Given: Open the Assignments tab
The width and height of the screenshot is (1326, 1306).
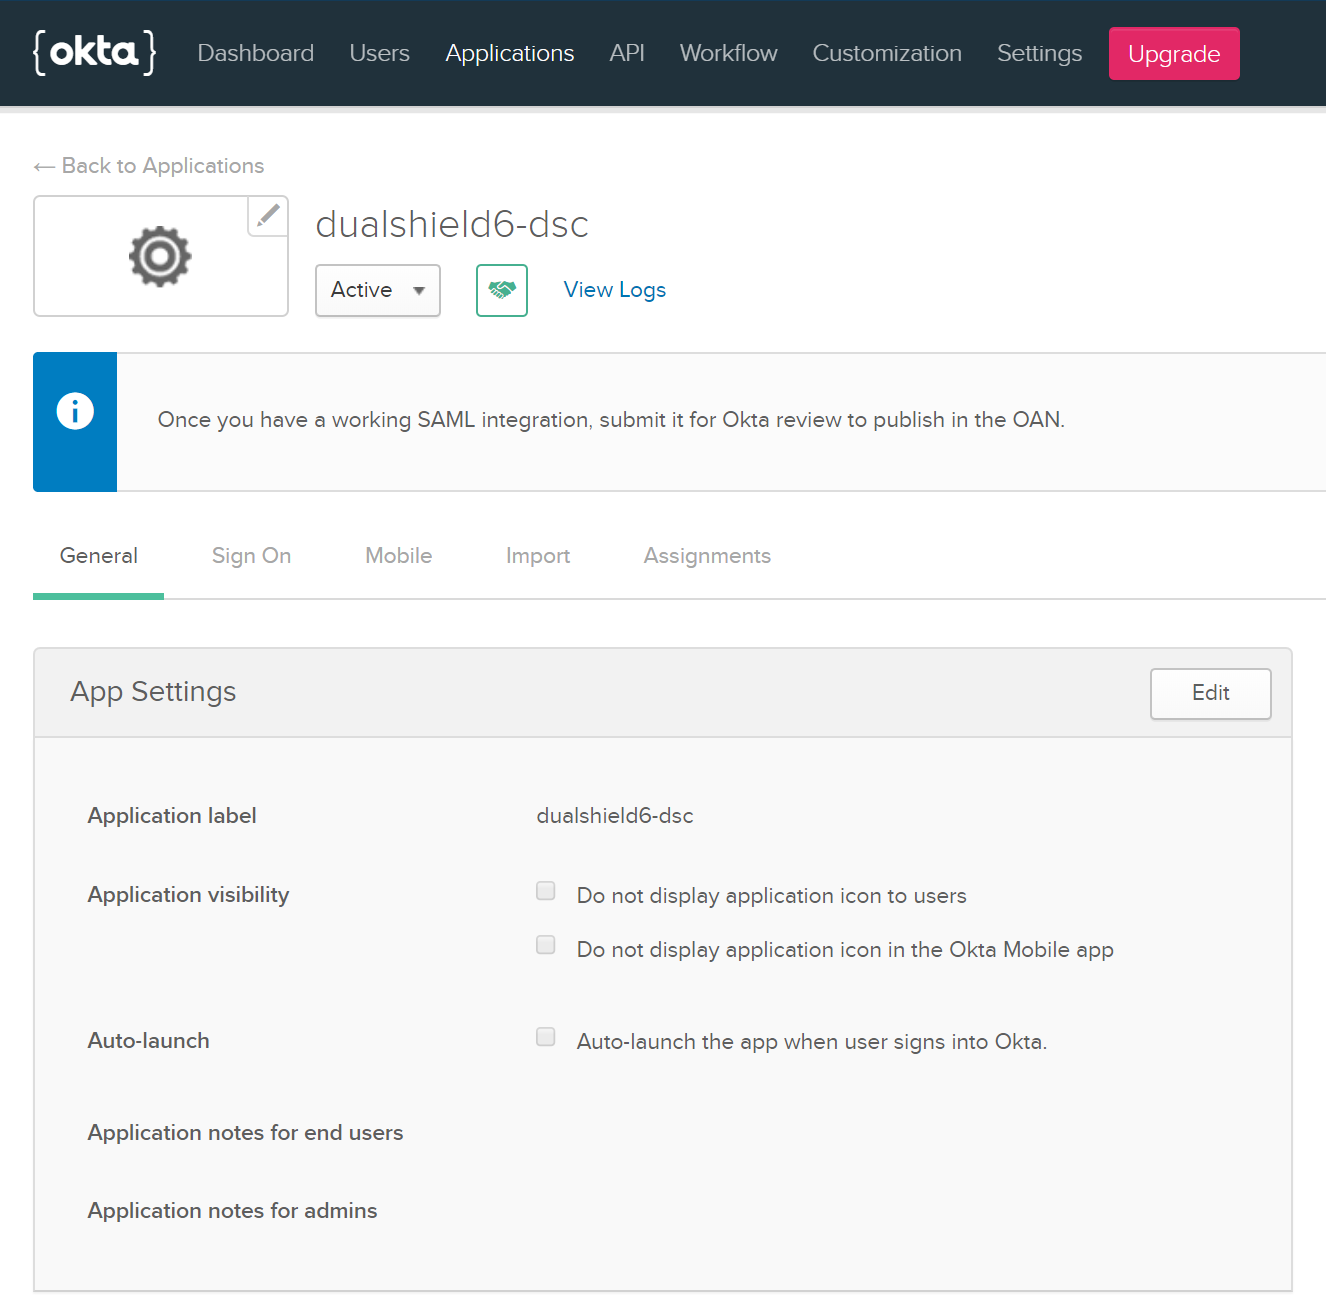Looking at the screenshot, I should [707, 556].
